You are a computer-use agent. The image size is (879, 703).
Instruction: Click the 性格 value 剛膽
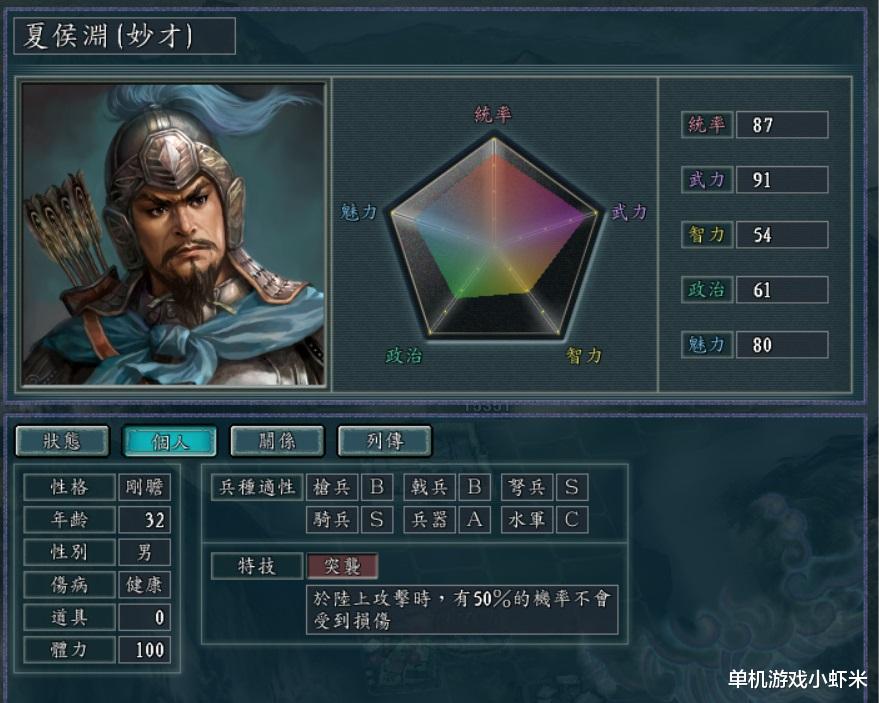145,487
